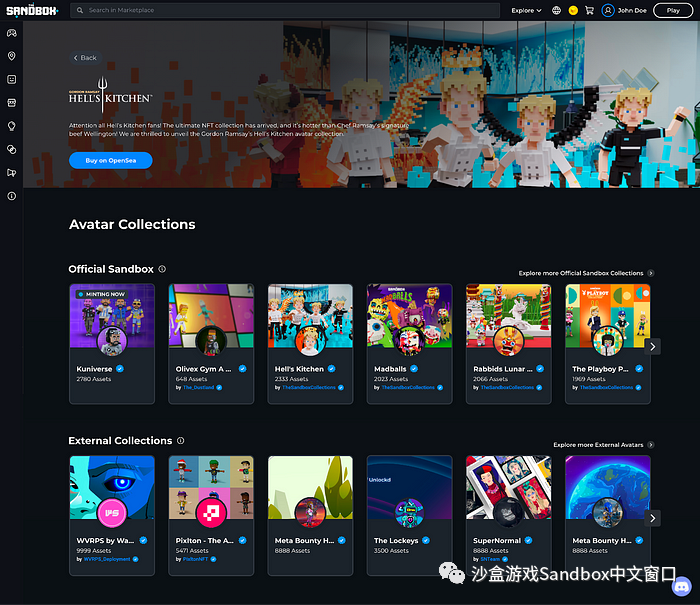Open the info circle sidebar icon

[x=12, y=196]
